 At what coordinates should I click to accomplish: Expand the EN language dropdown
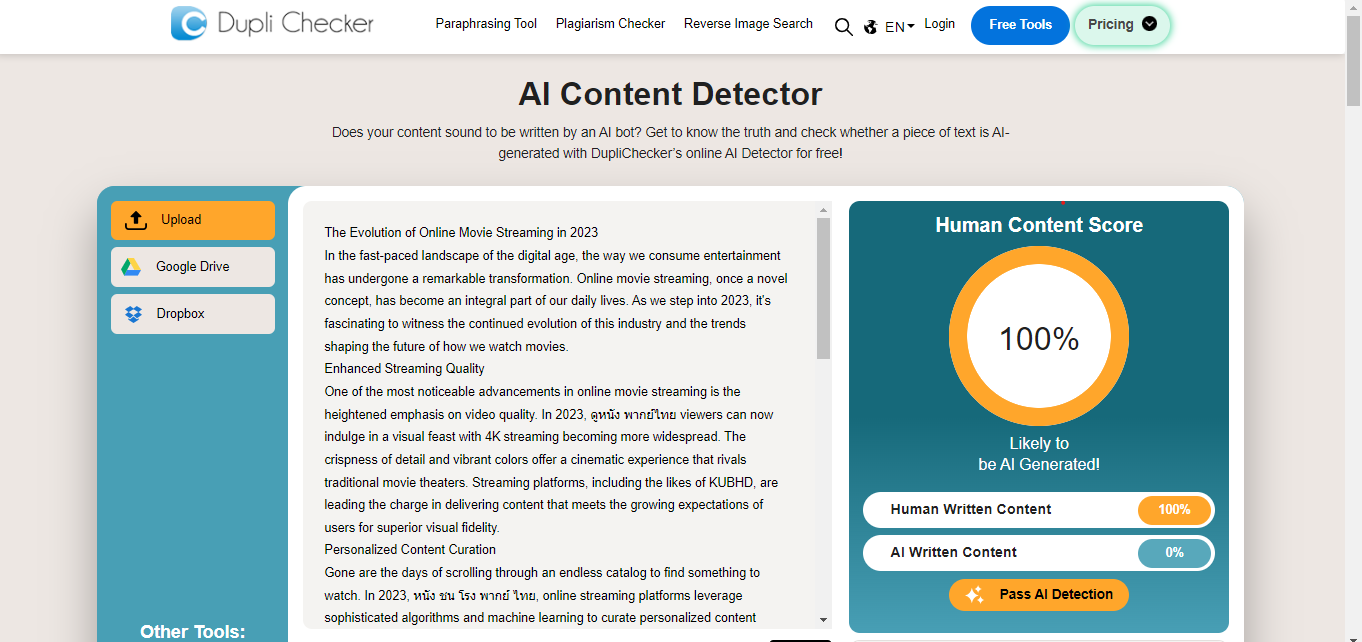(x=900, y=27)
